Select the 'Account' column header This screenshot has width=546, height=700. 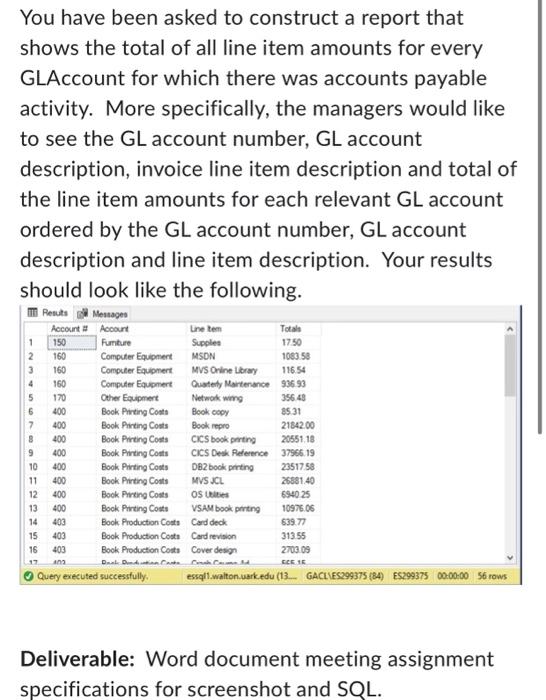[x=141, y=329]
